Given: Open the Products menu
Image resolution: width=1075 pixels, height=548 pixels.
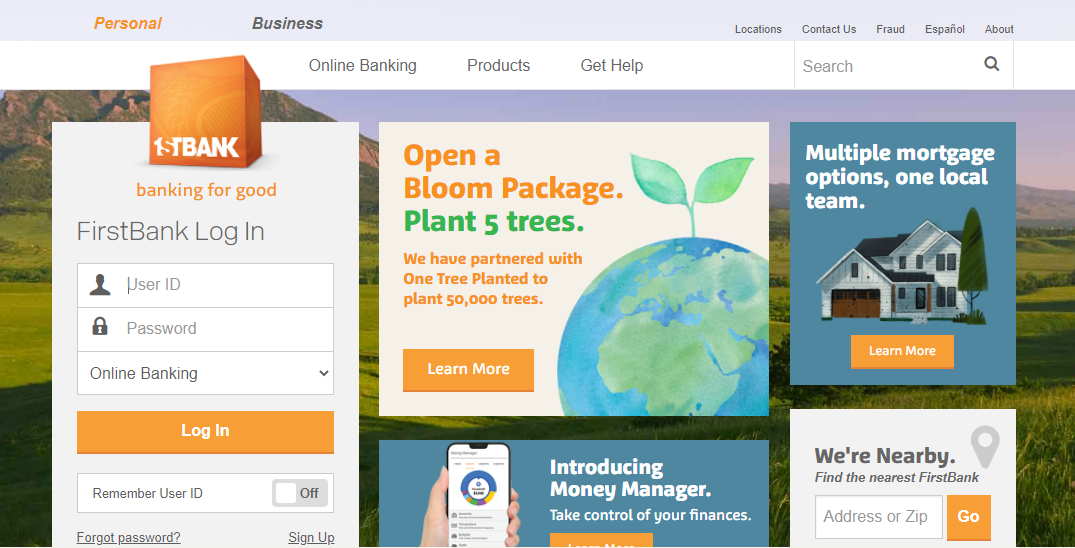Looking at the screenshot, I should 498,66.
